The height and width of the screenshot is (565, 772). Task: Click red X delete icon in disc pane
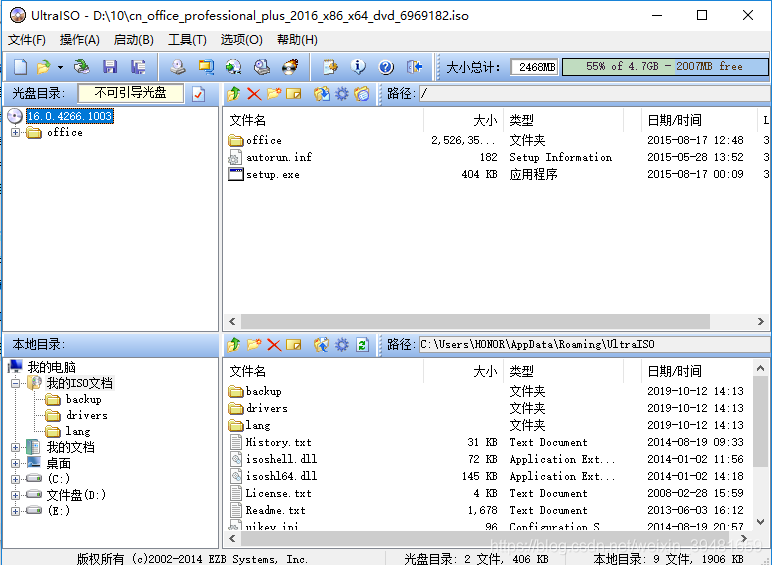[254, 94]
